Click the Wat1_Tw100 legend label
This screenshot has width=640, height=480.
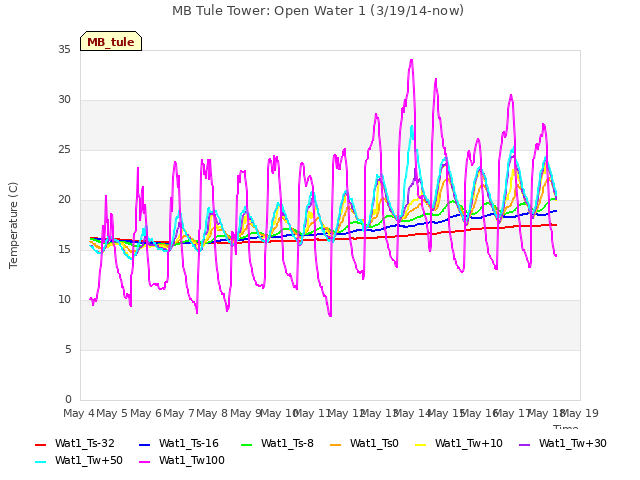pyautogui.click(x=191, y=460)
